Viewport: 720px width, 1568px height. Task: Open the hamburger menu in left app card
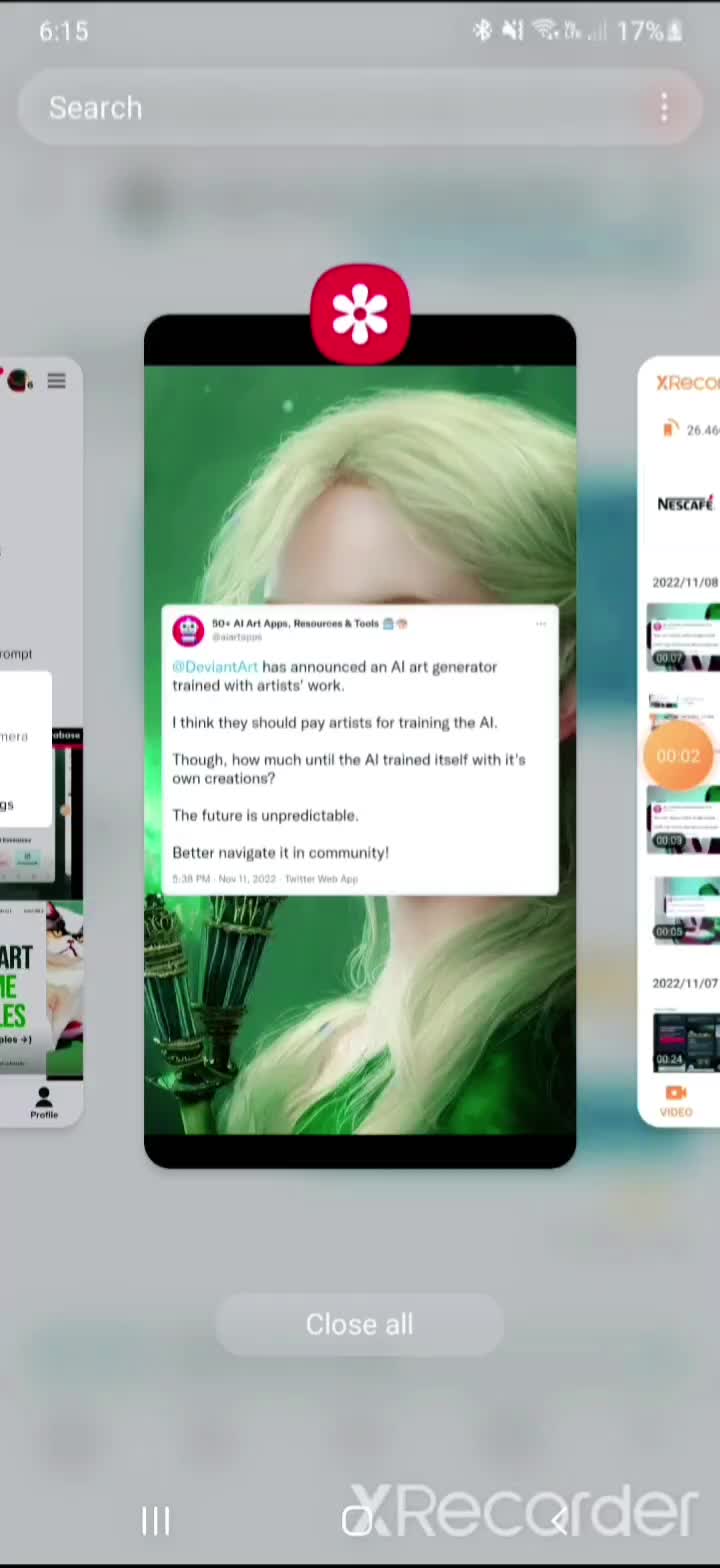(56, 381)
